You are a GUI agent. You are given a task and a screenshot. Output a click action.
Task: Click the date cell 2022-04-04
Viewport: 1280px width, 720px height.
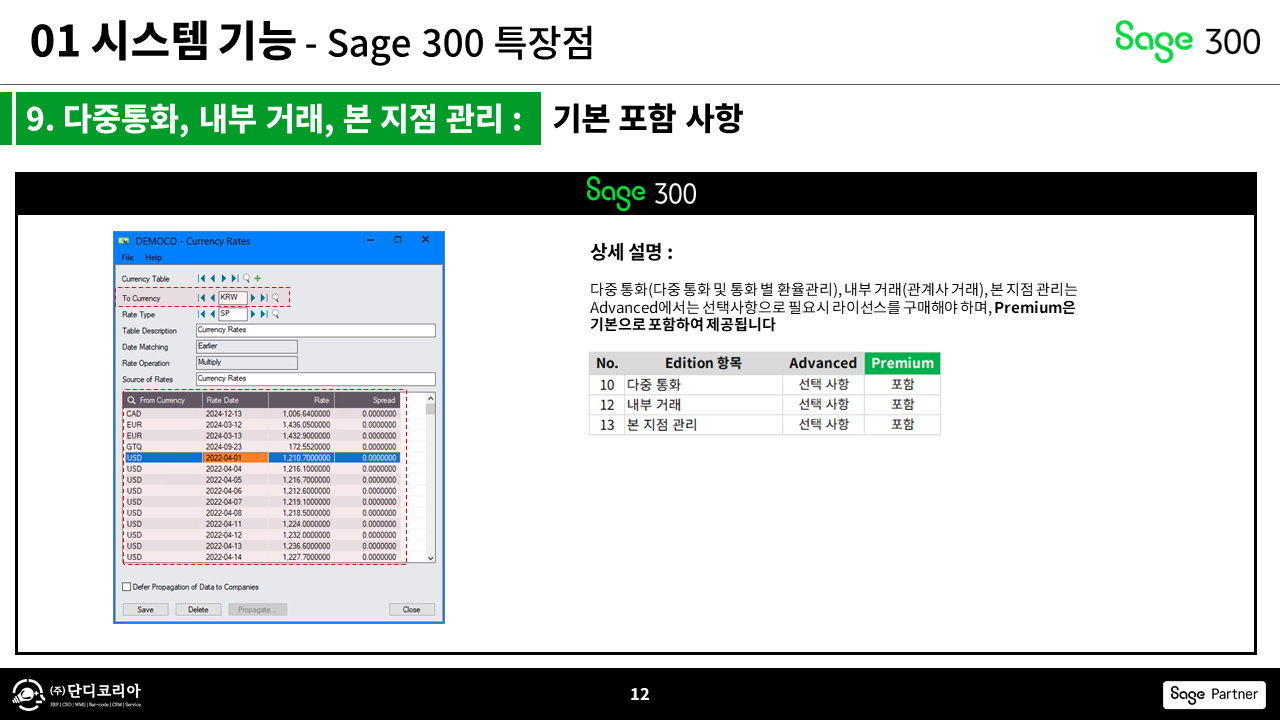coord(235,469)
